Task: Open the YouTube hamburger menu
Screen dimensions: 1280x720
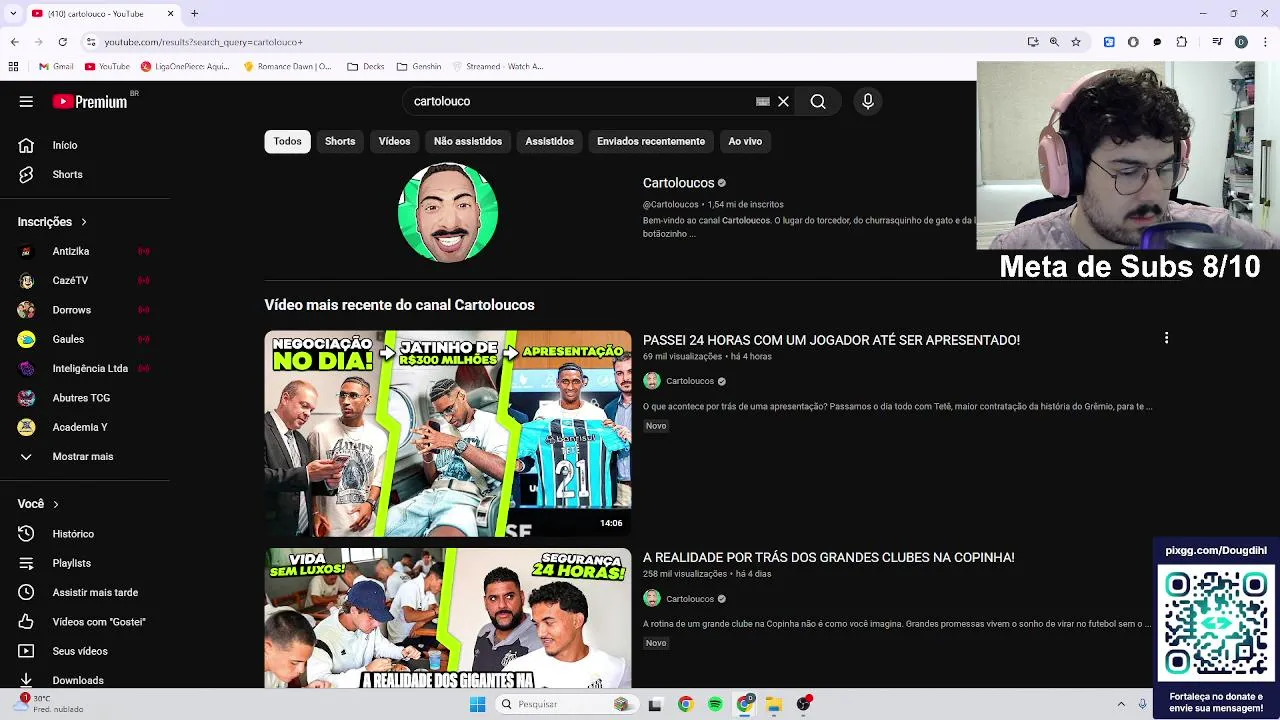Action: tap(26, 101)
